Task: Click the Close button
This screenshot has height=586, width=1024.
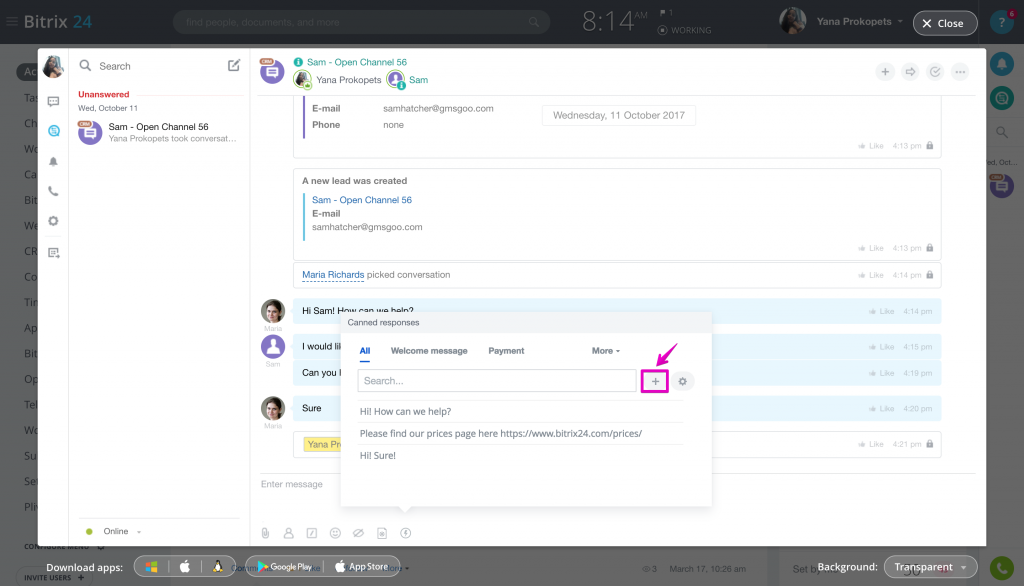Action: pos(945,23)
